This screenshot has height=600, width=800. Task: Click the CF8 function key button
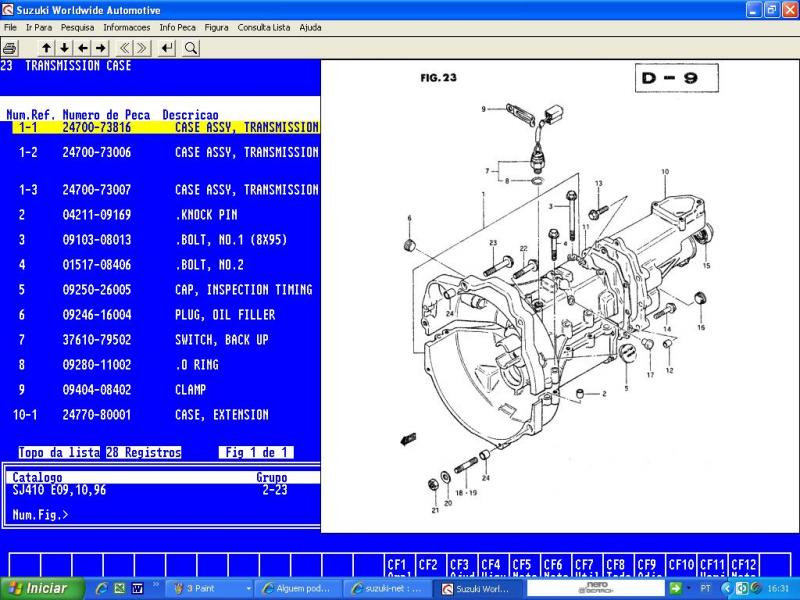pos(618,565)
